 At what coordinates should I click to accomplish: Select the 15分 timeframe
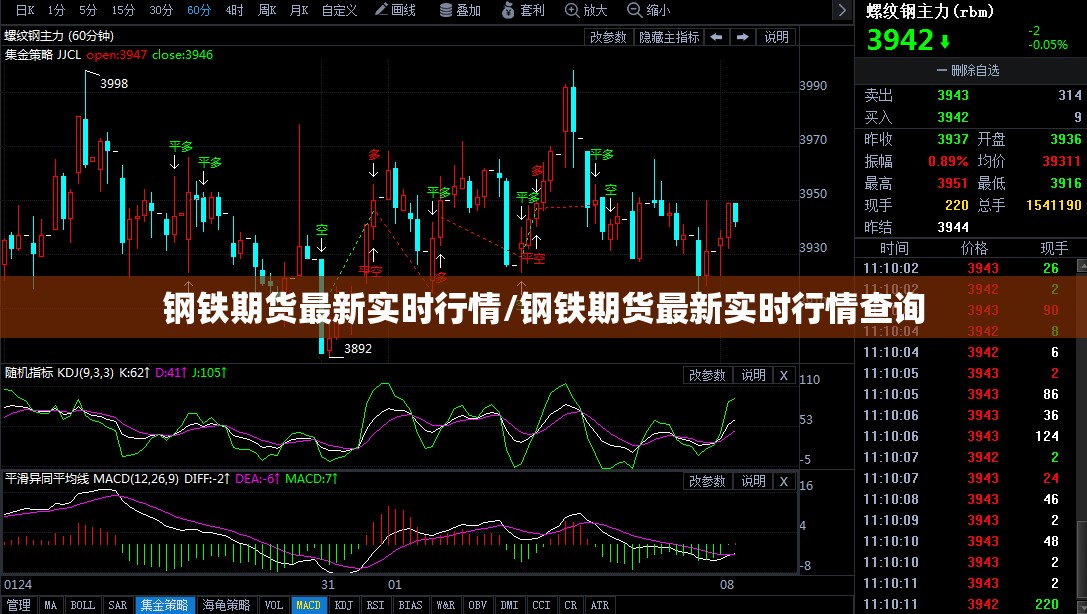pyautogui.click(x=123, y=10)
